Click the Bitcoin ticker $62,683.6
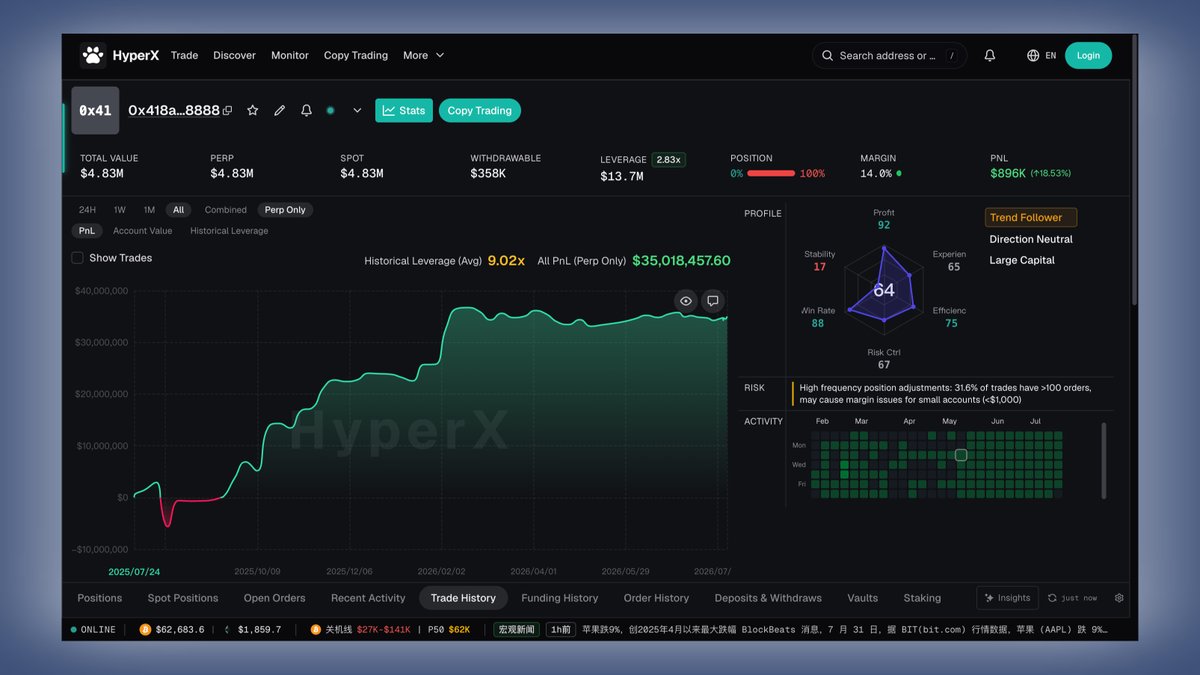The image size is (1200, 675). click(x=172, y=630)
